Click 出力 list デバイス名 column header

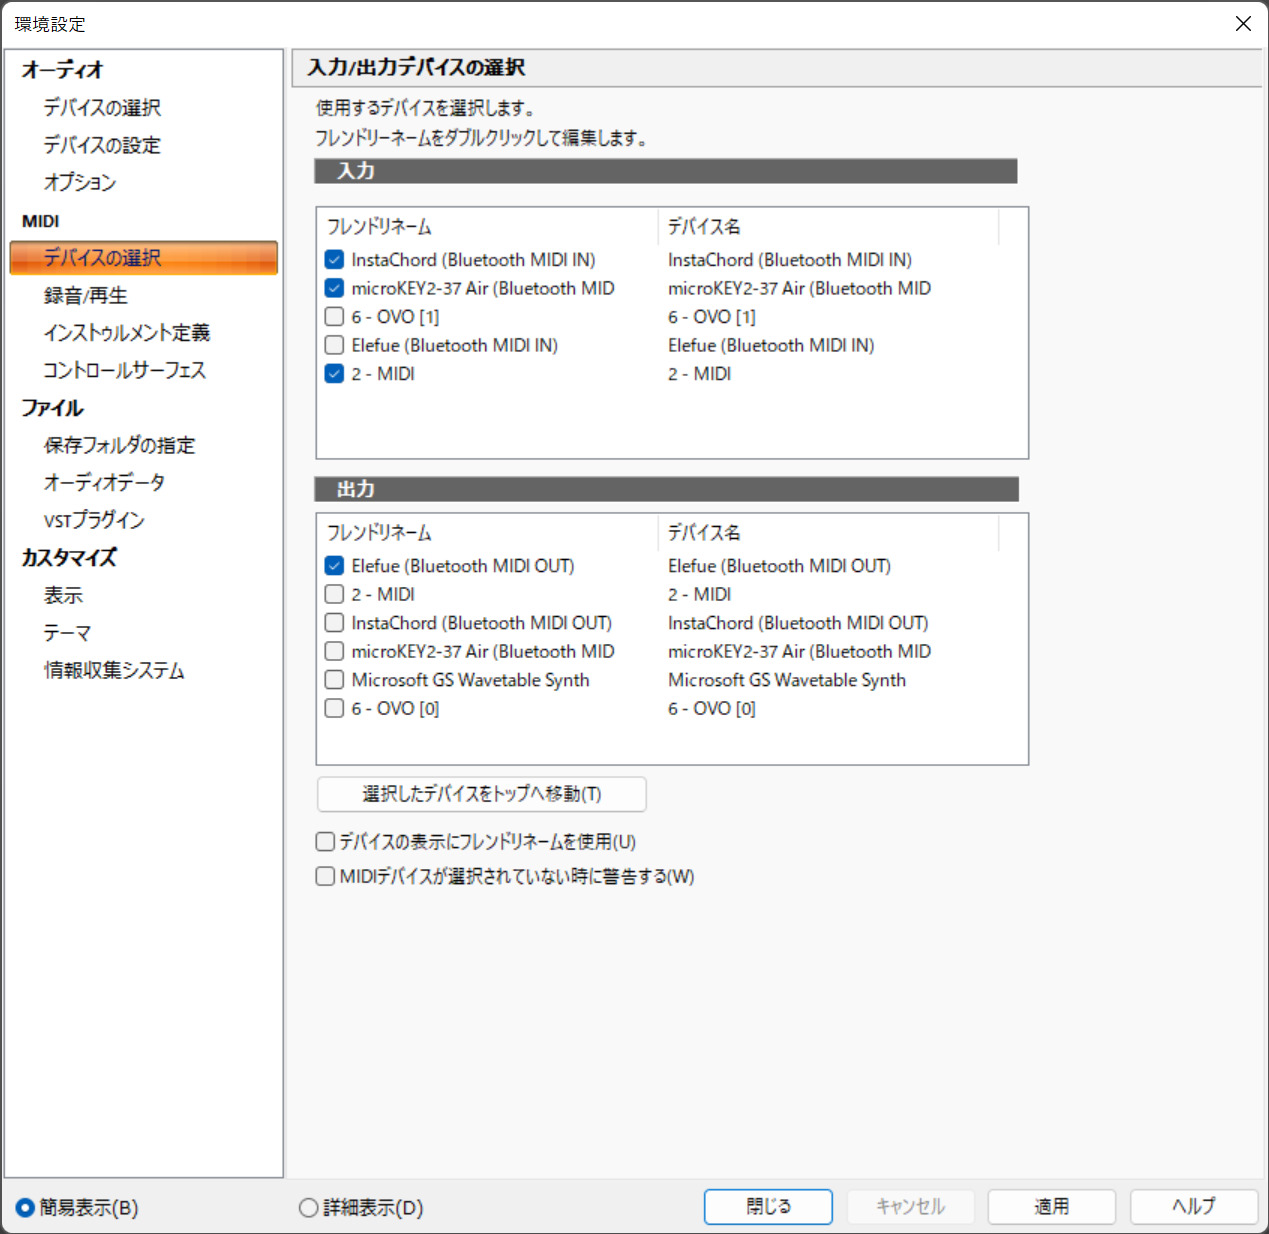829,533
